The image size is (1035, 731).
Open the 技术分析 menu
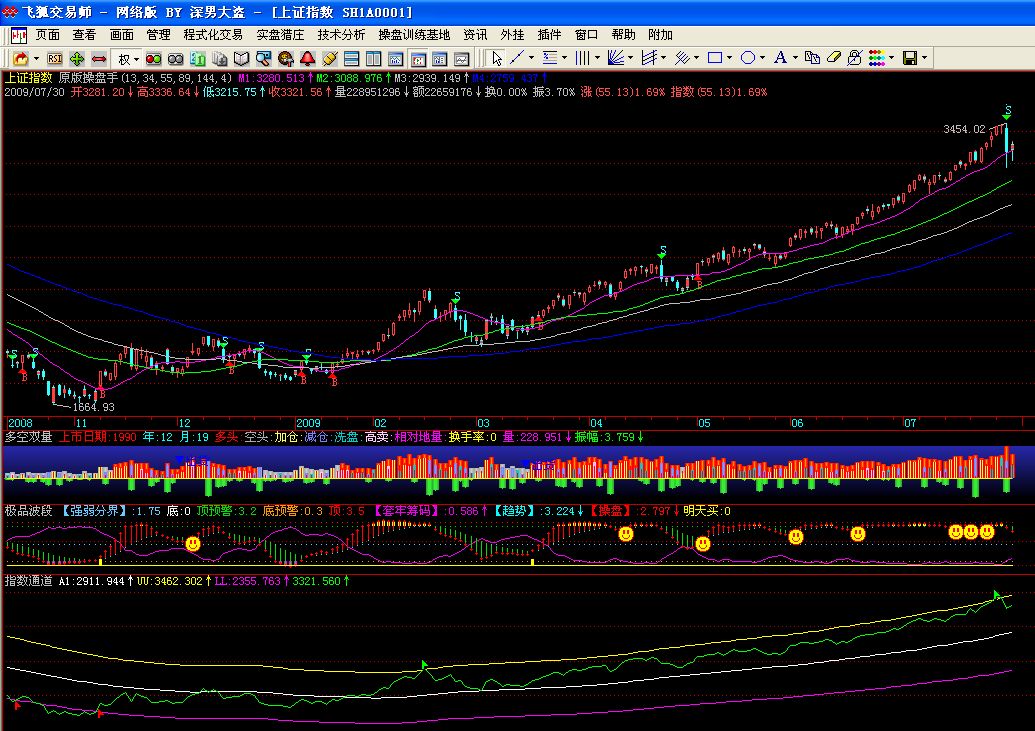[341, 35]
